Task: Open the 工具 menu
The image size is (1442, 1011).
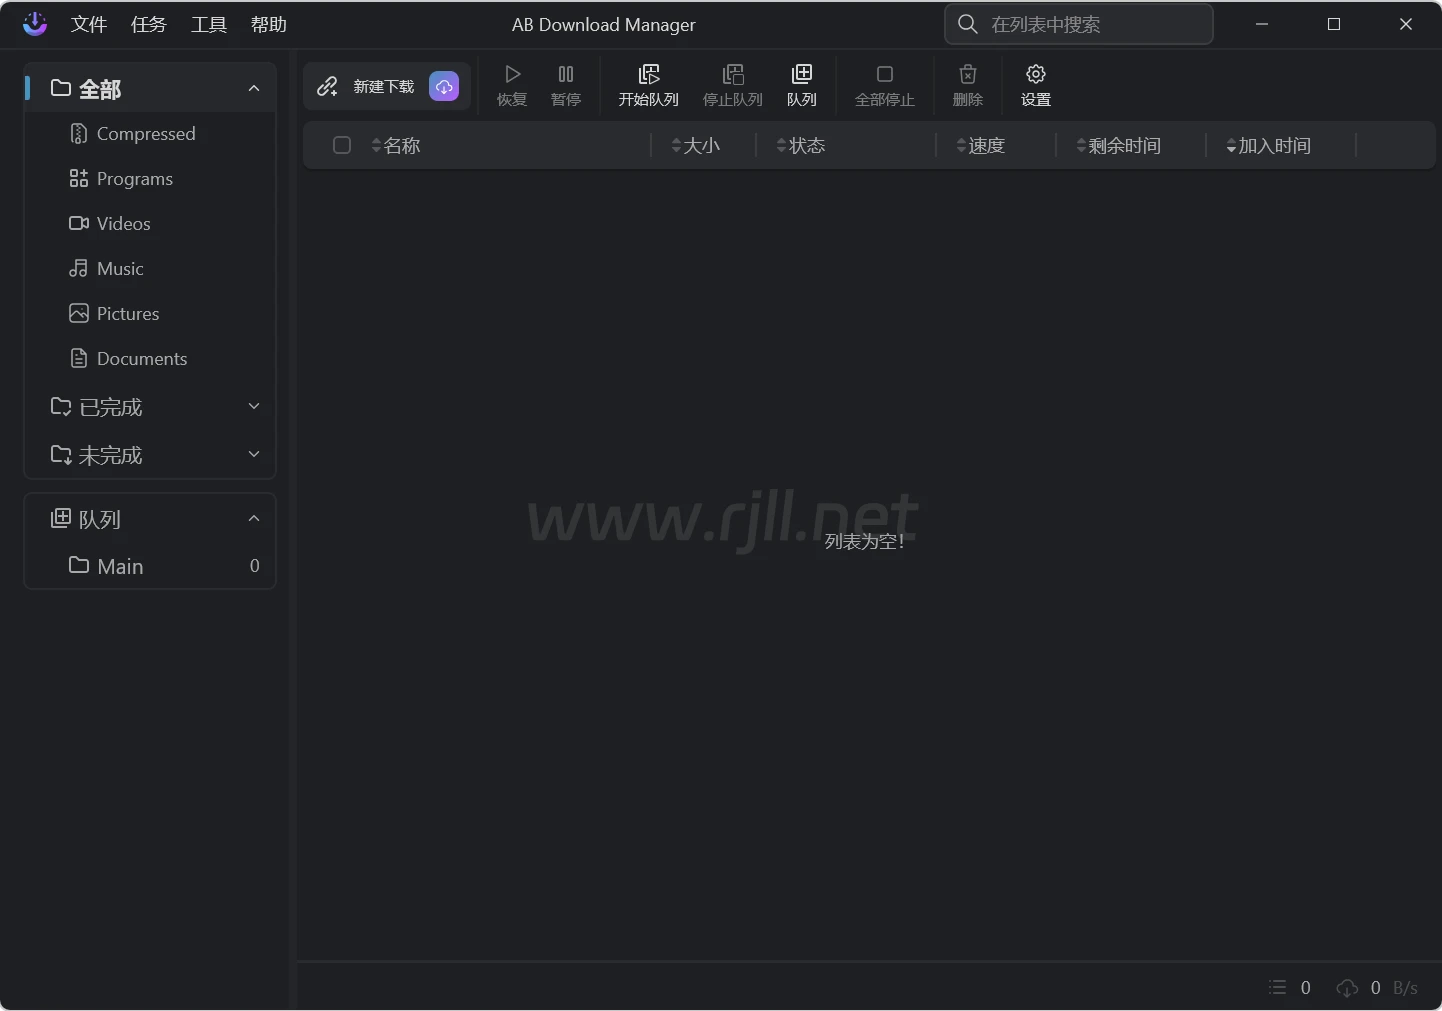Action: point(209,25)
